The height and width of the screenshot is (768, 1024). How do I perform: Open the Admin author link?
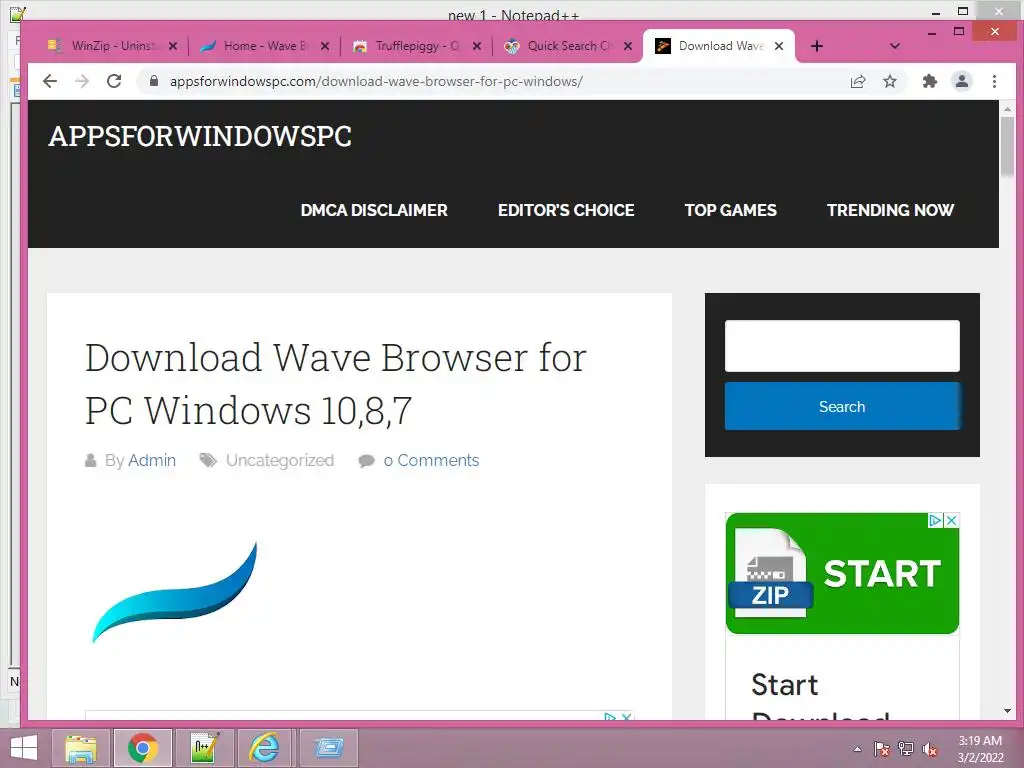click(152, 460)
